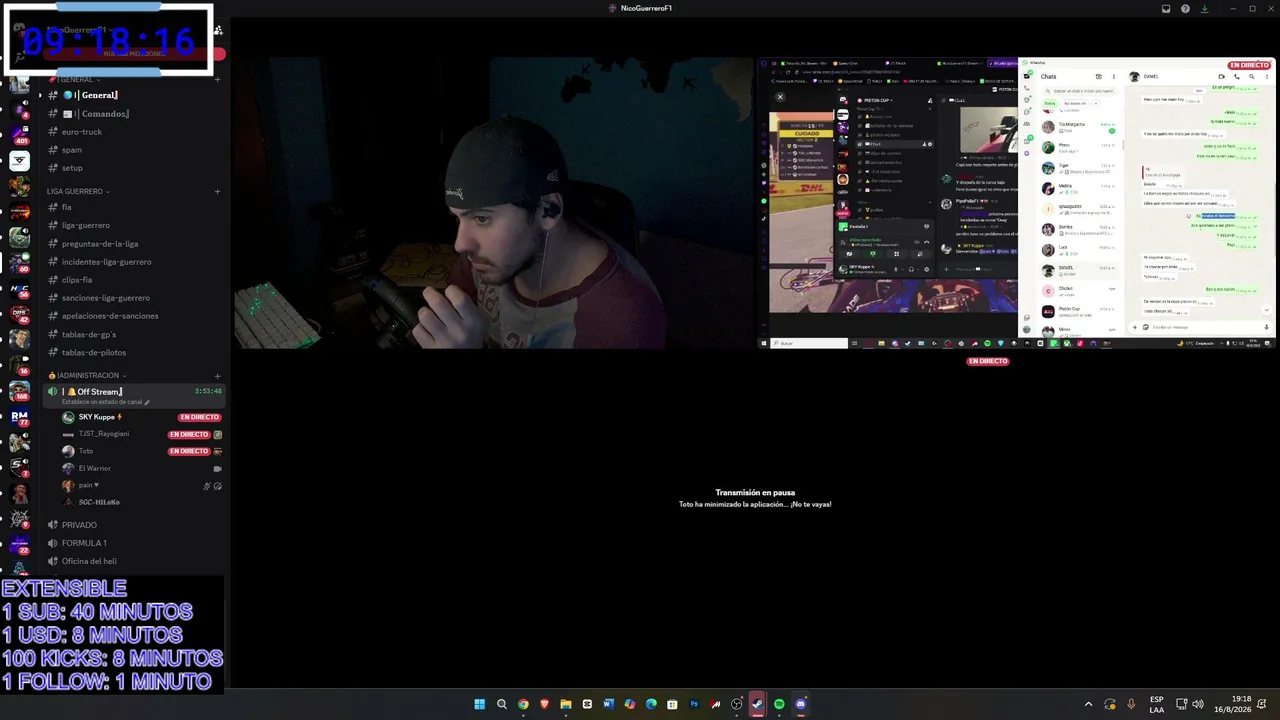The width and height of the screenshot is (1280, 720).
Task: Expand the General channel threads arrow
Action: tap(40, 95)
